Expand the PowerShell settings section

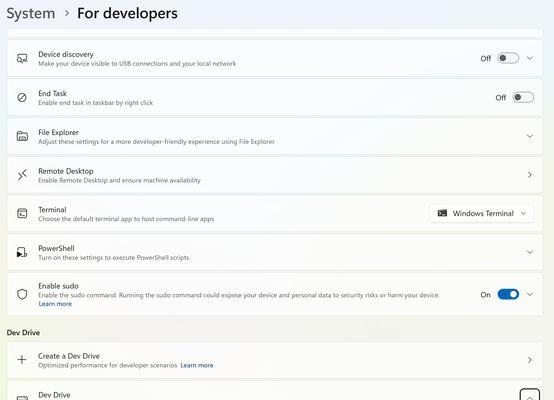coord(530,252)
